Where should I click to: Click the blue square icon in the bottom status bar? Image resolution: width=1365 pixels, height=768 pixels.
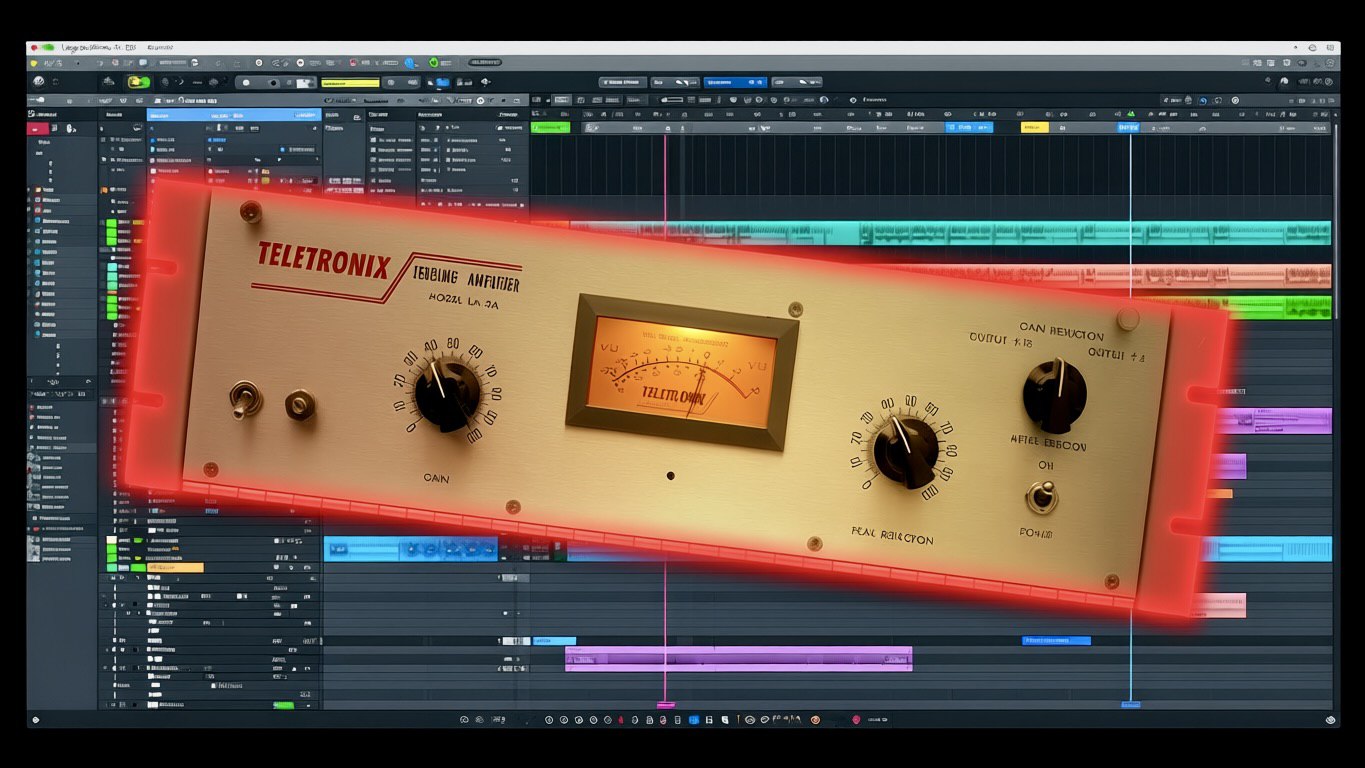(694, 720)
